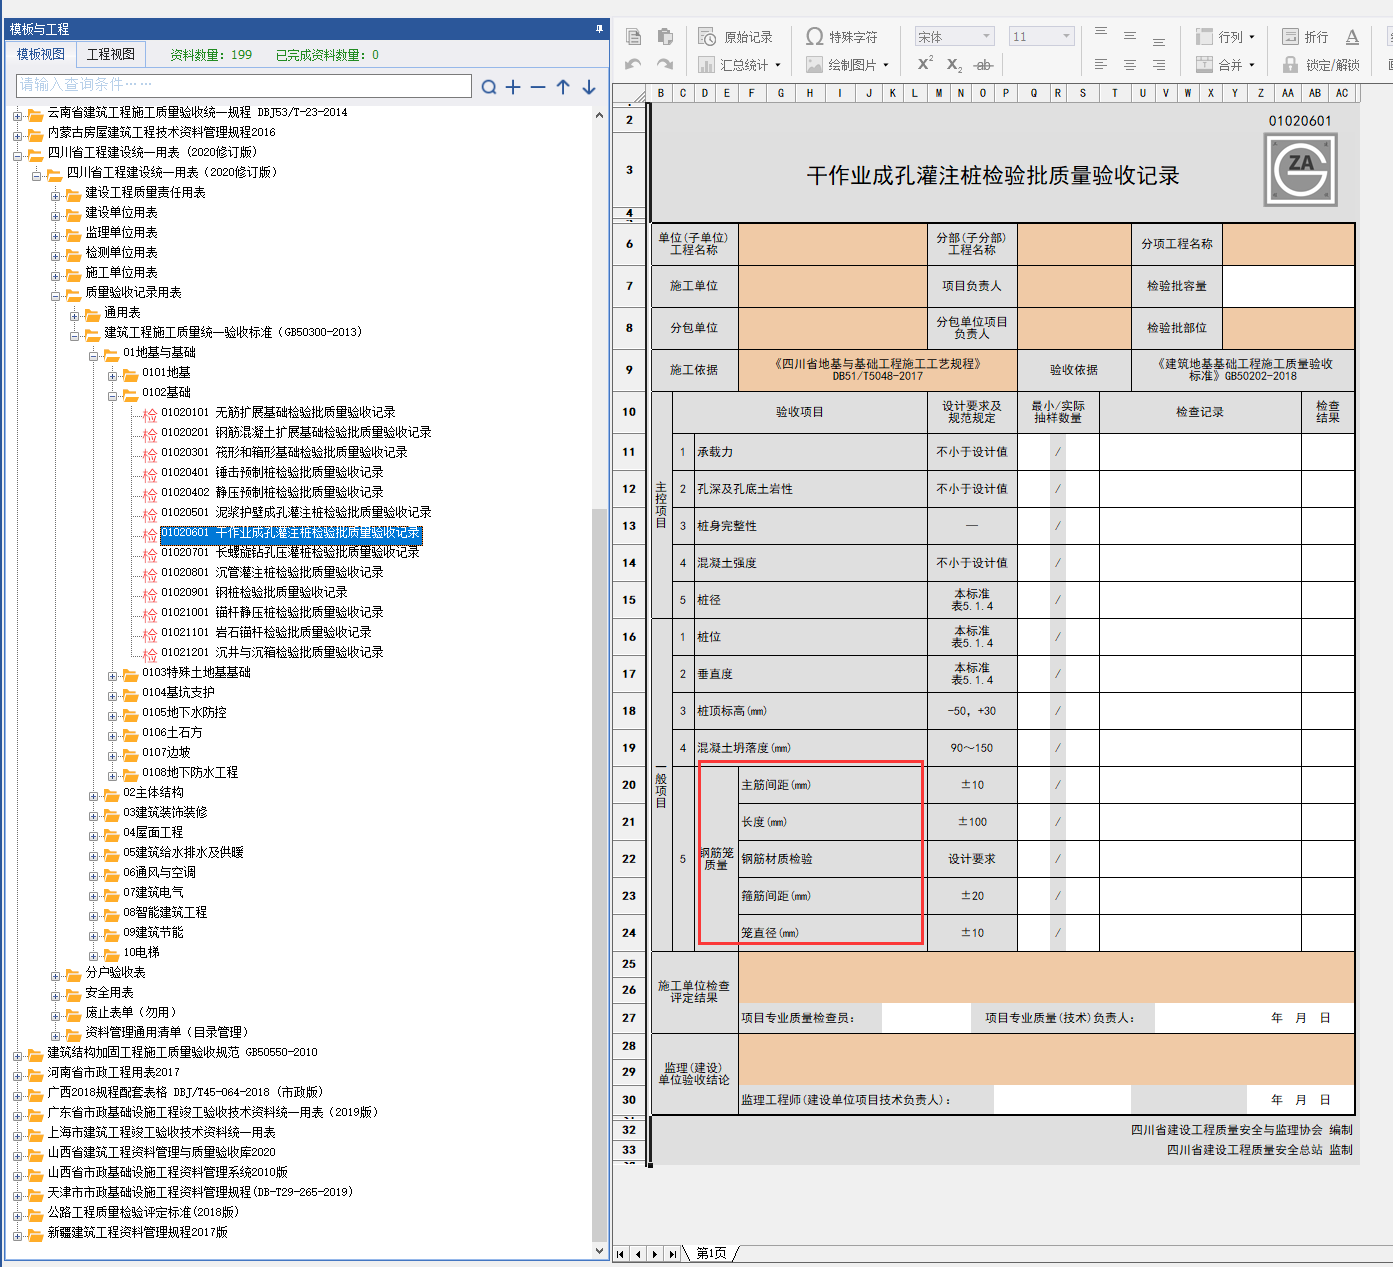Click the 折行 wrap text button
Screen dimensions: 1393x1267
point(1306,37)
